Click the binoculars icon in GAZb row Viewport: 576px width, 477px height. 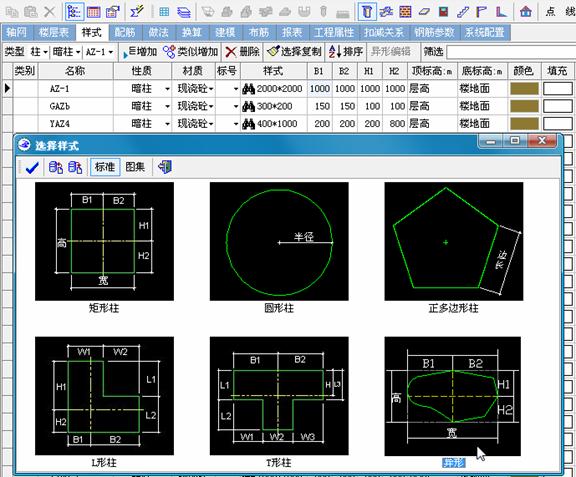248,106
